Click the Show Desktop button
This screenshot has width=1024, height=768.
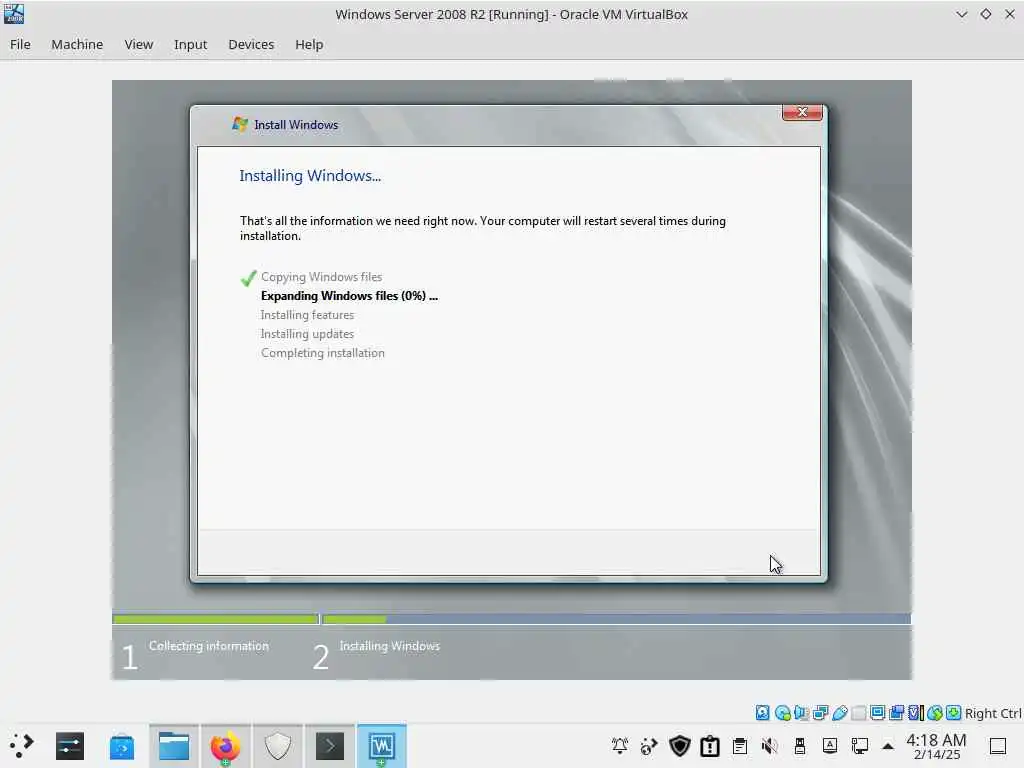coord(998,746)
